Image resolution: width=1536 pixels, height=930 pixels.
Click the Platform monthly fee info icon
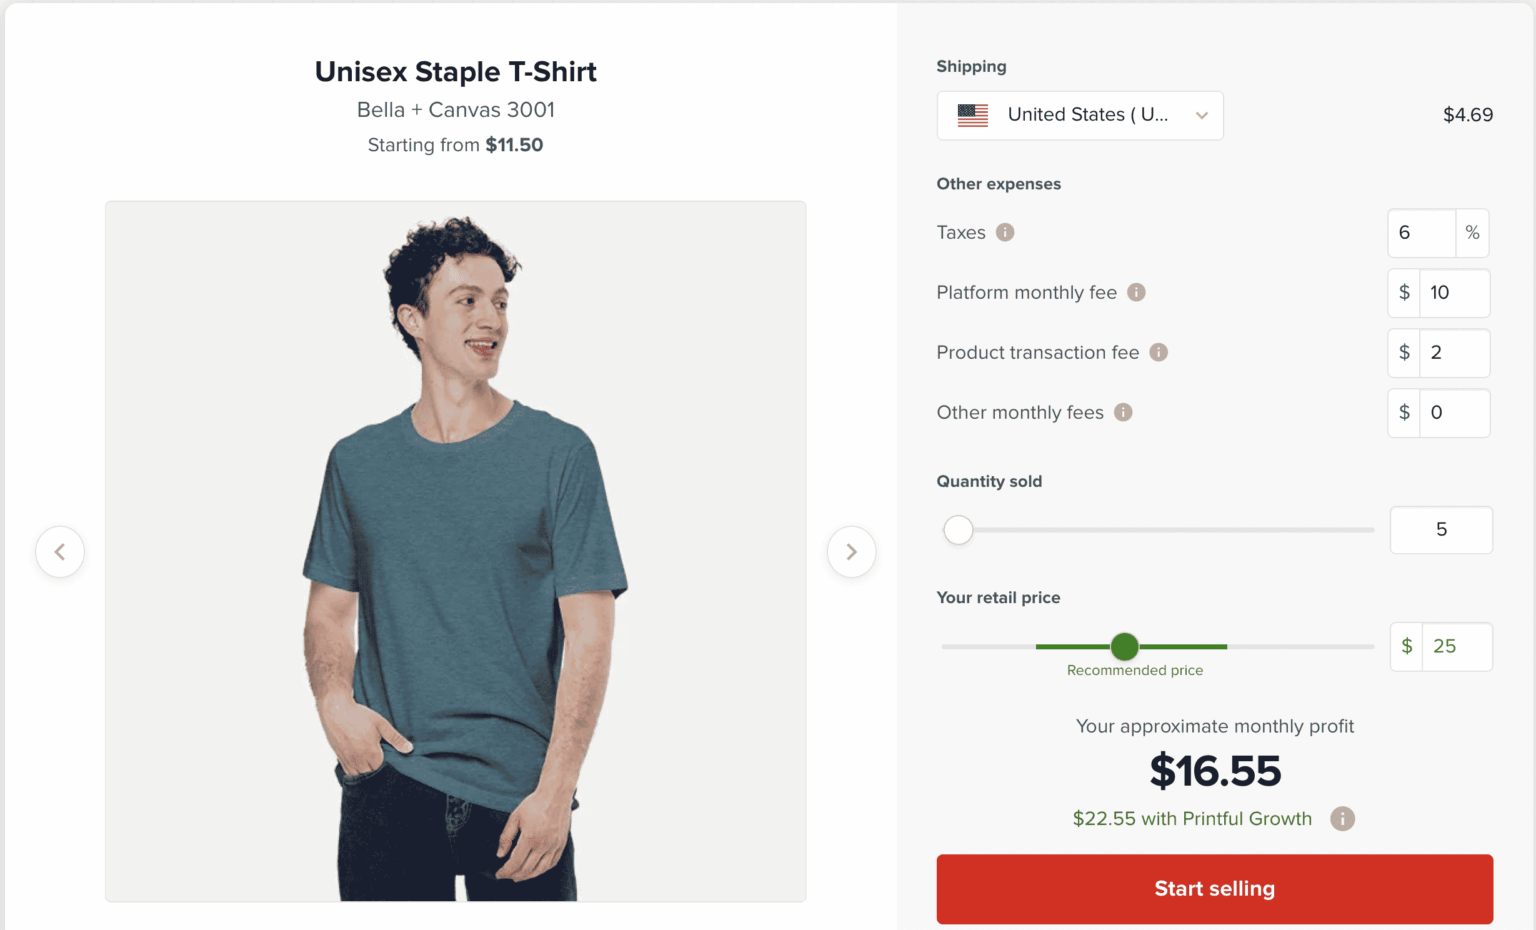point(1136,292)
